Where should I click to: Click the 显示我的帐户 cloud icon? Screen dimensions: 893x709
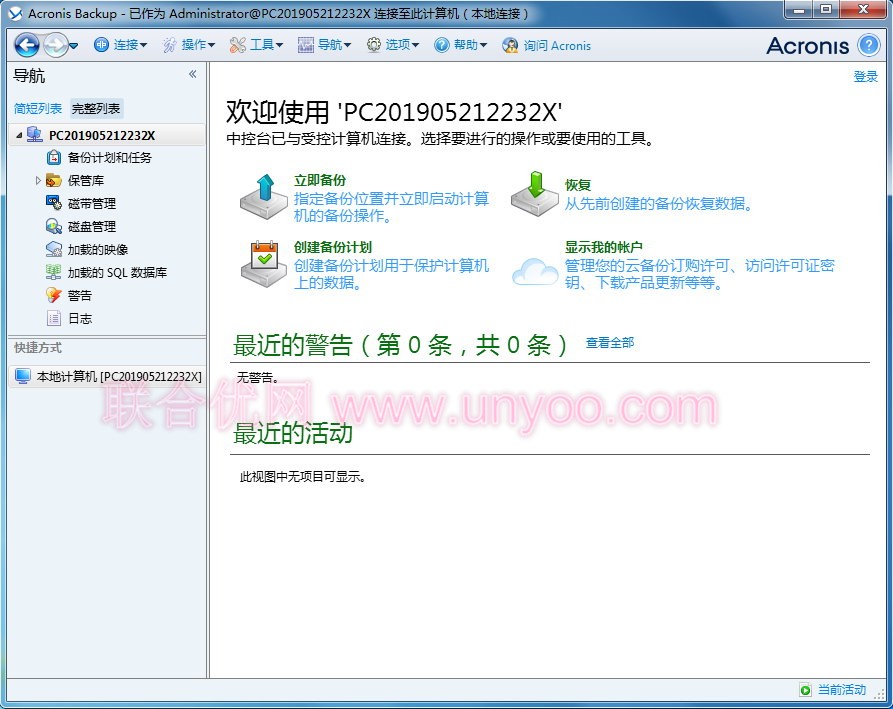(x=534, y=271)
